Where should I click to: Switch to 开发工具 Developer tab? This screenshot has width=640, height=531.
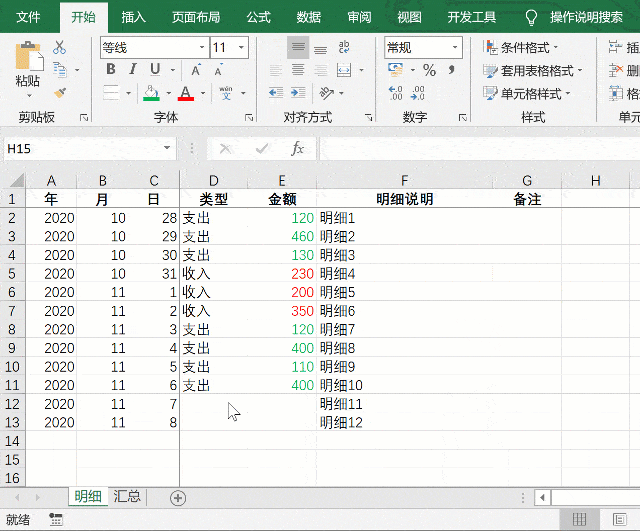pos(472,17)
